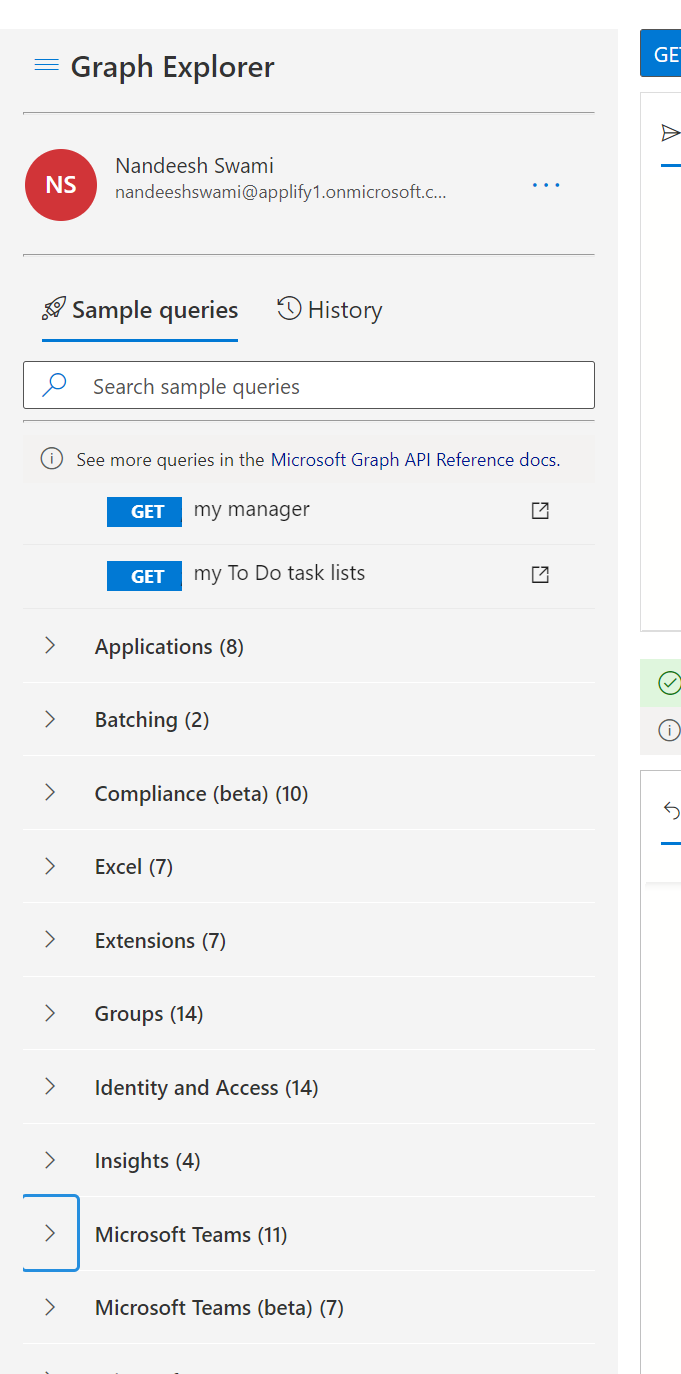This screenshot has width=681, height=1374.
Task: Run the GET my manager query
Action: point(144,511)
